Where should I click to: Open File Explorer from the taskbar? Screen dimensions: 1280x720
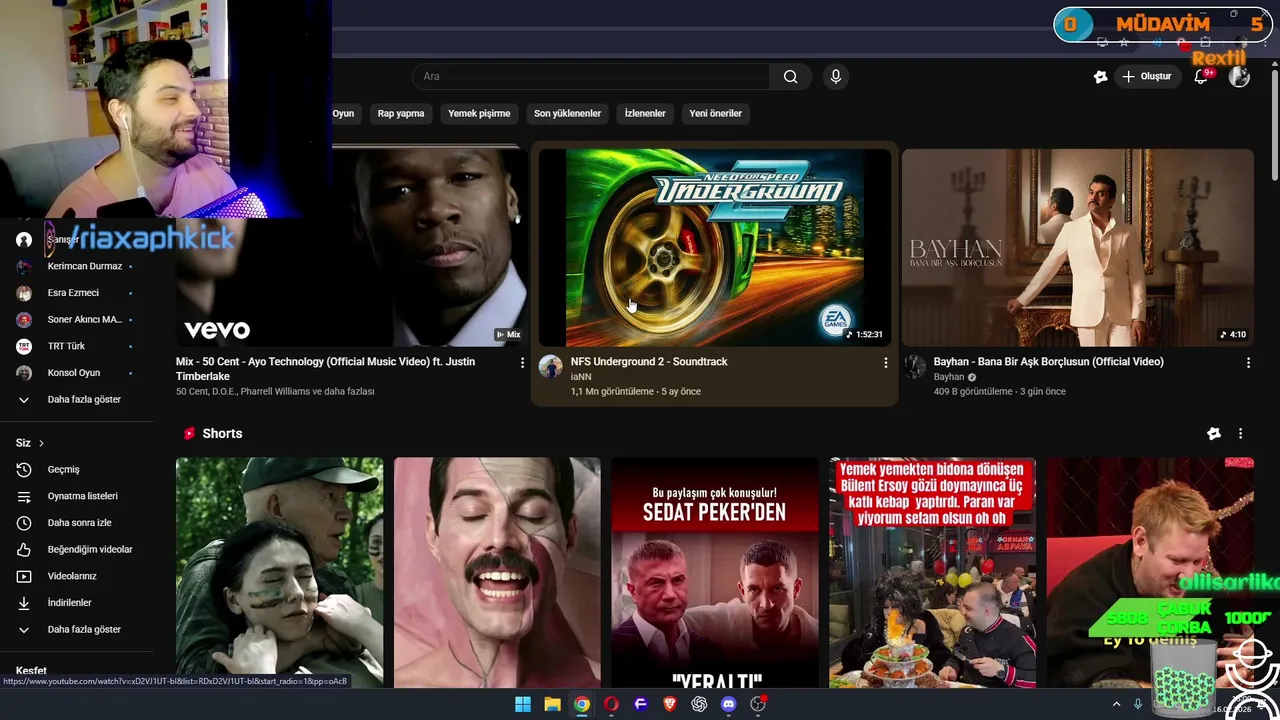point(552,704)
